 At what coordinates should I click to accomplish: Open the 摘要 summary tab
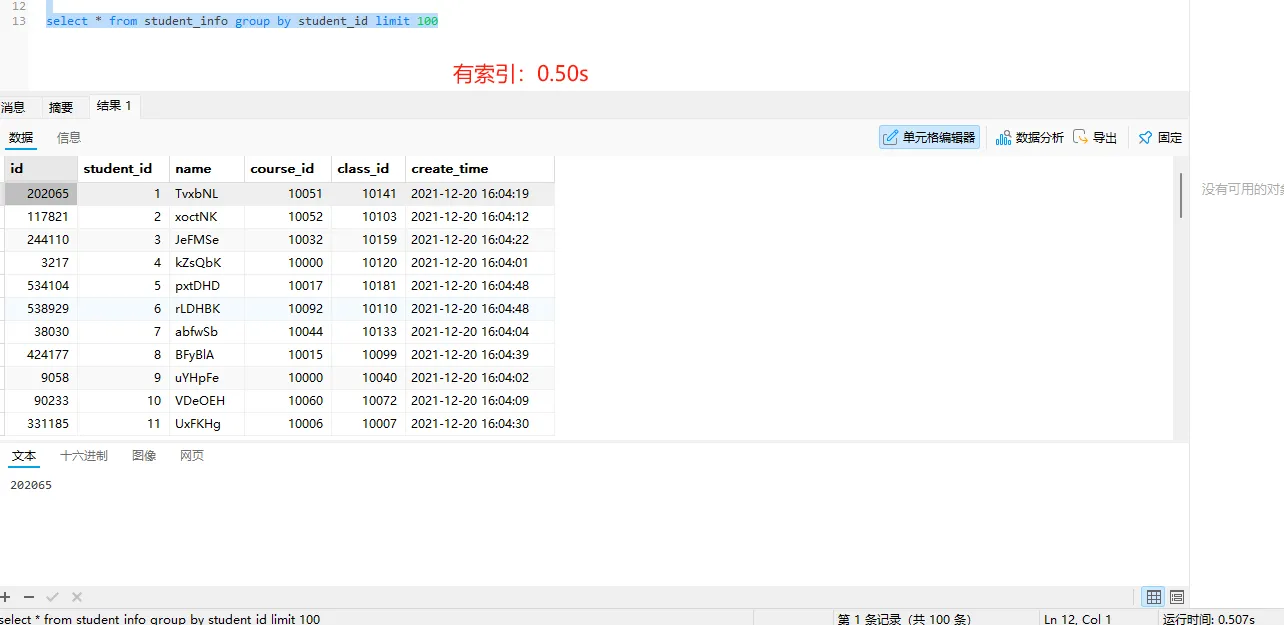click(x=61, y=107)
